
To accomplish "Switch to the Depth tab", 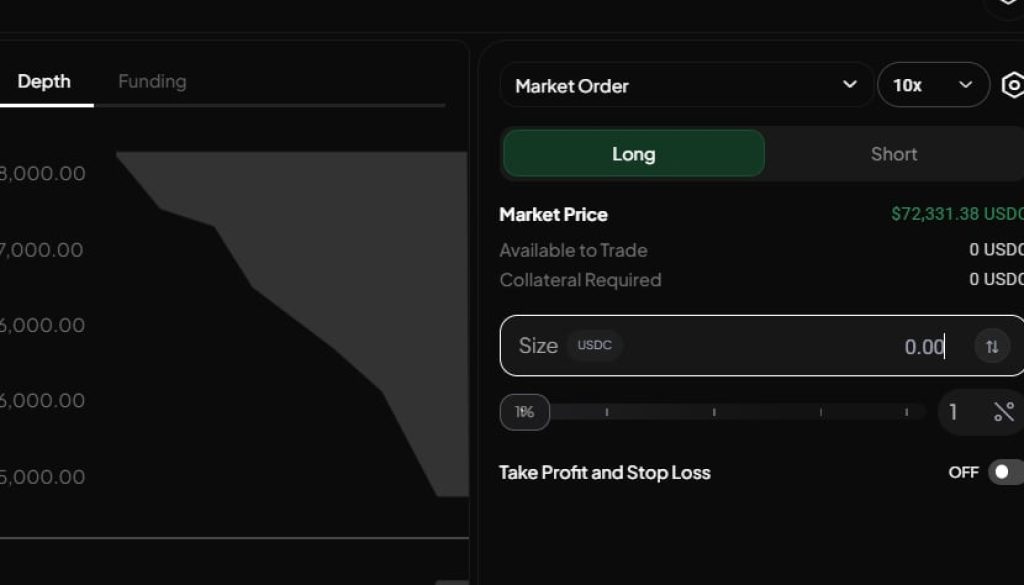I will pos(44,82).
